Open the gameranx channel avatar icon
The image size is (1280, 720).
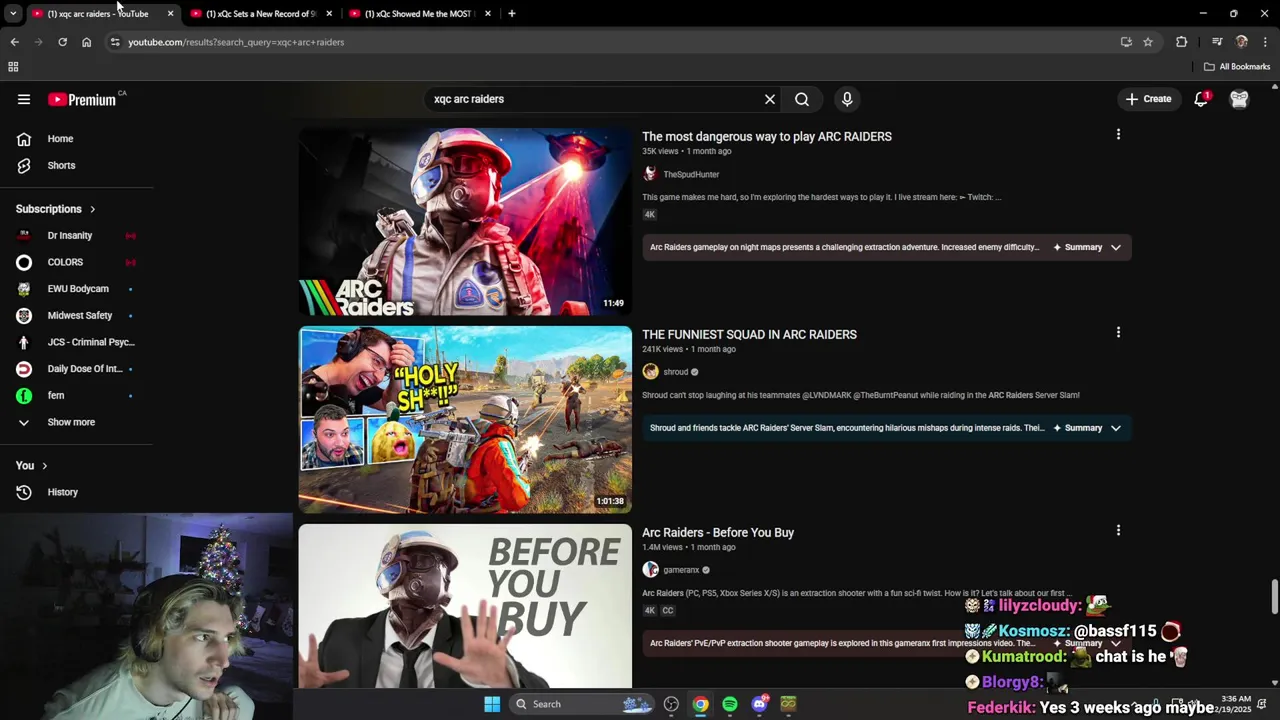(x=650, y=570)
